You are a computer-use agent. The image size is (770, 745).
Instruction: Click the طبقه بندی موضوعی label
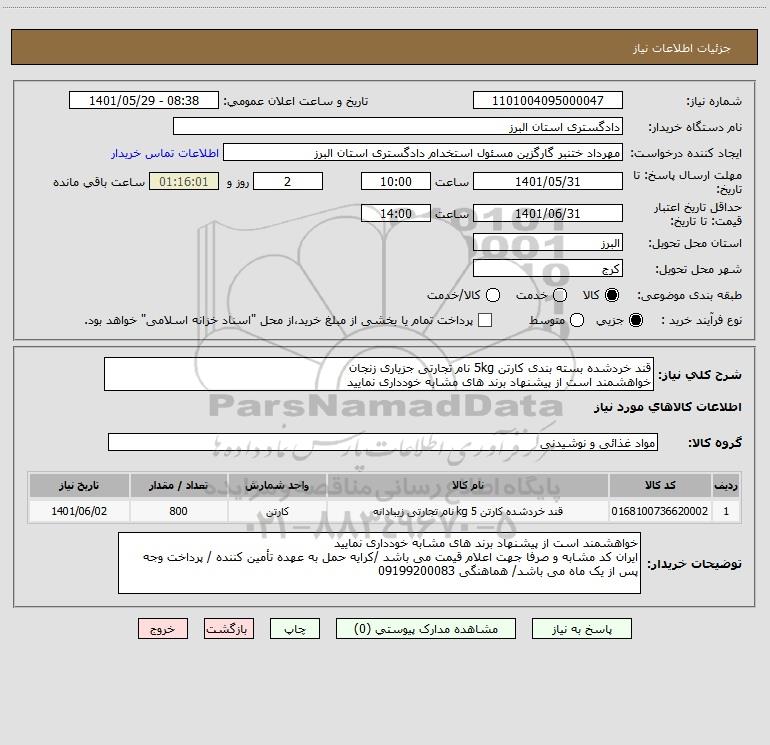tap(689, 296)
